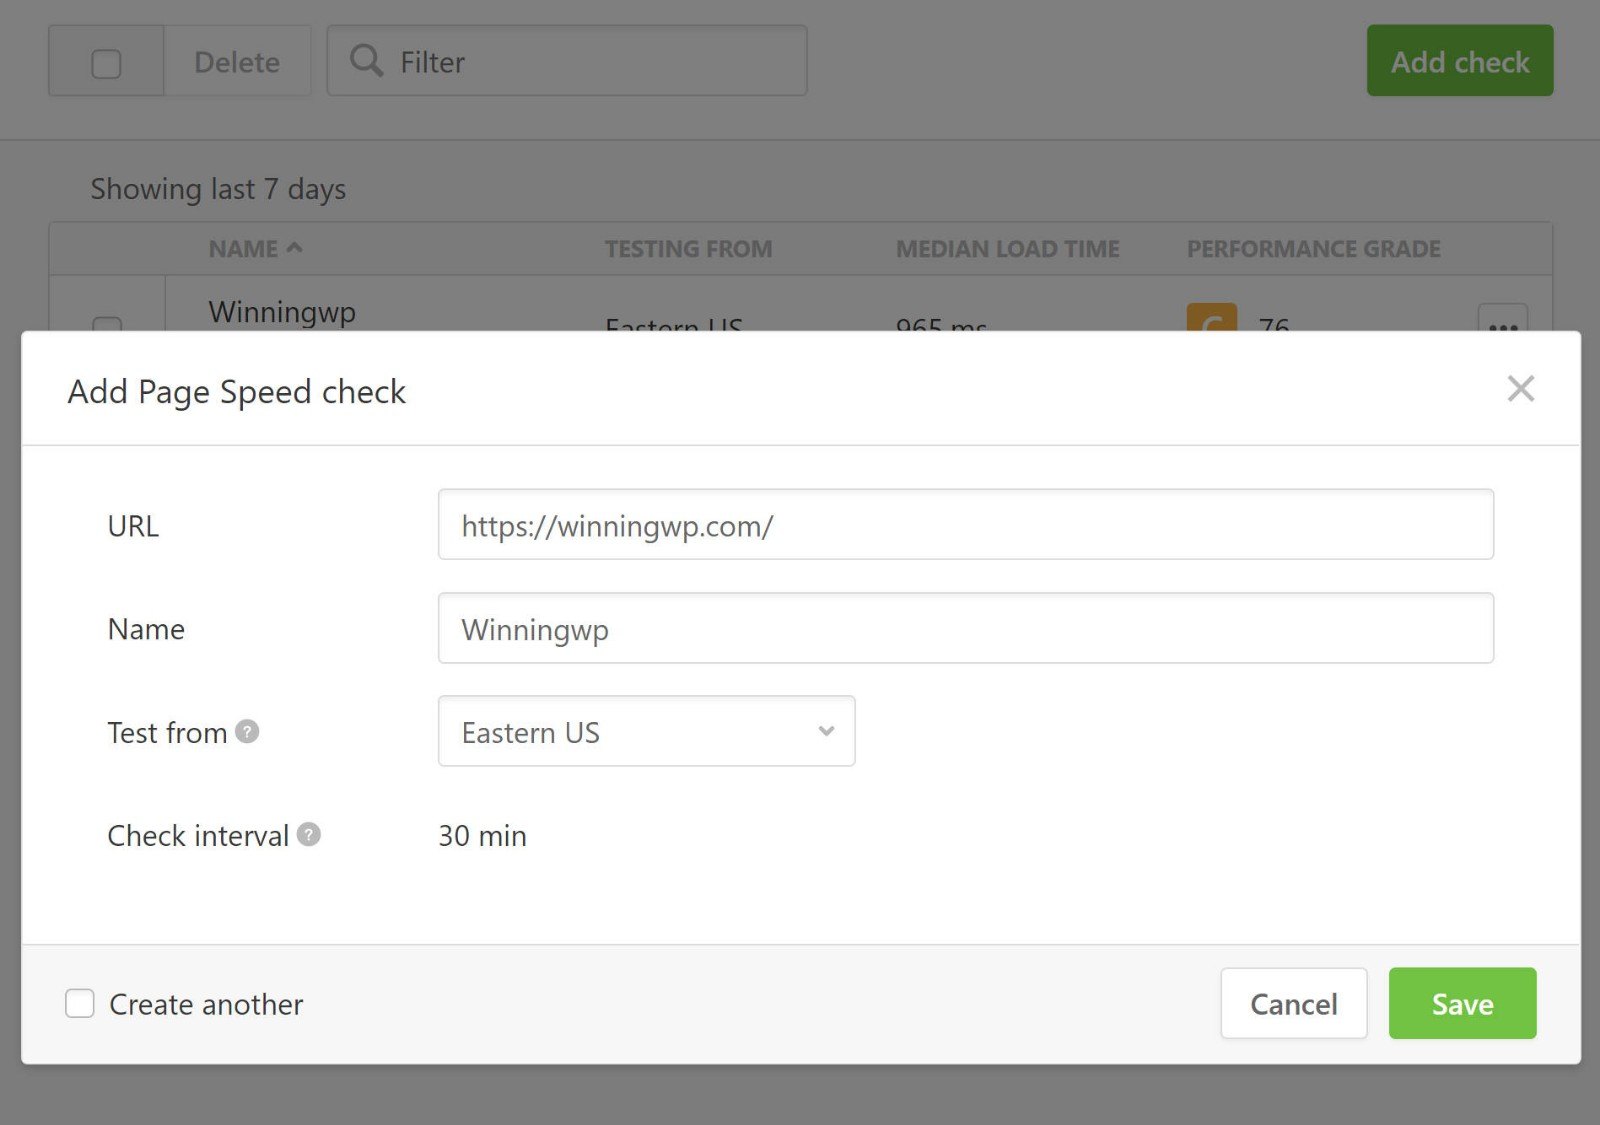The height and width of the screenshot is (1125, 1600).
Task: Toggle the select-all checkbox beside Delete
Action: tap(106, 63)
